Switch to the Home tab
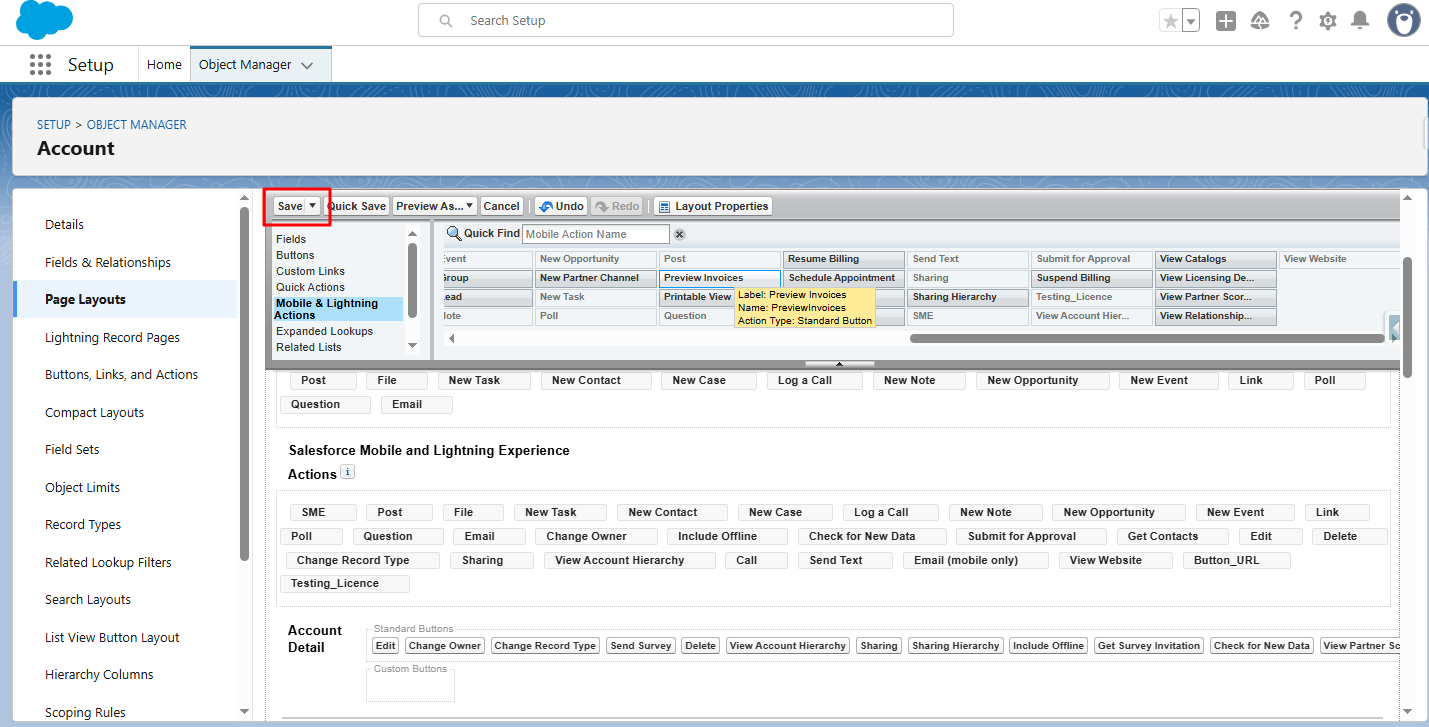This screenshot has height=727, width=1429. pyautogui.click(x=164, y=65)
